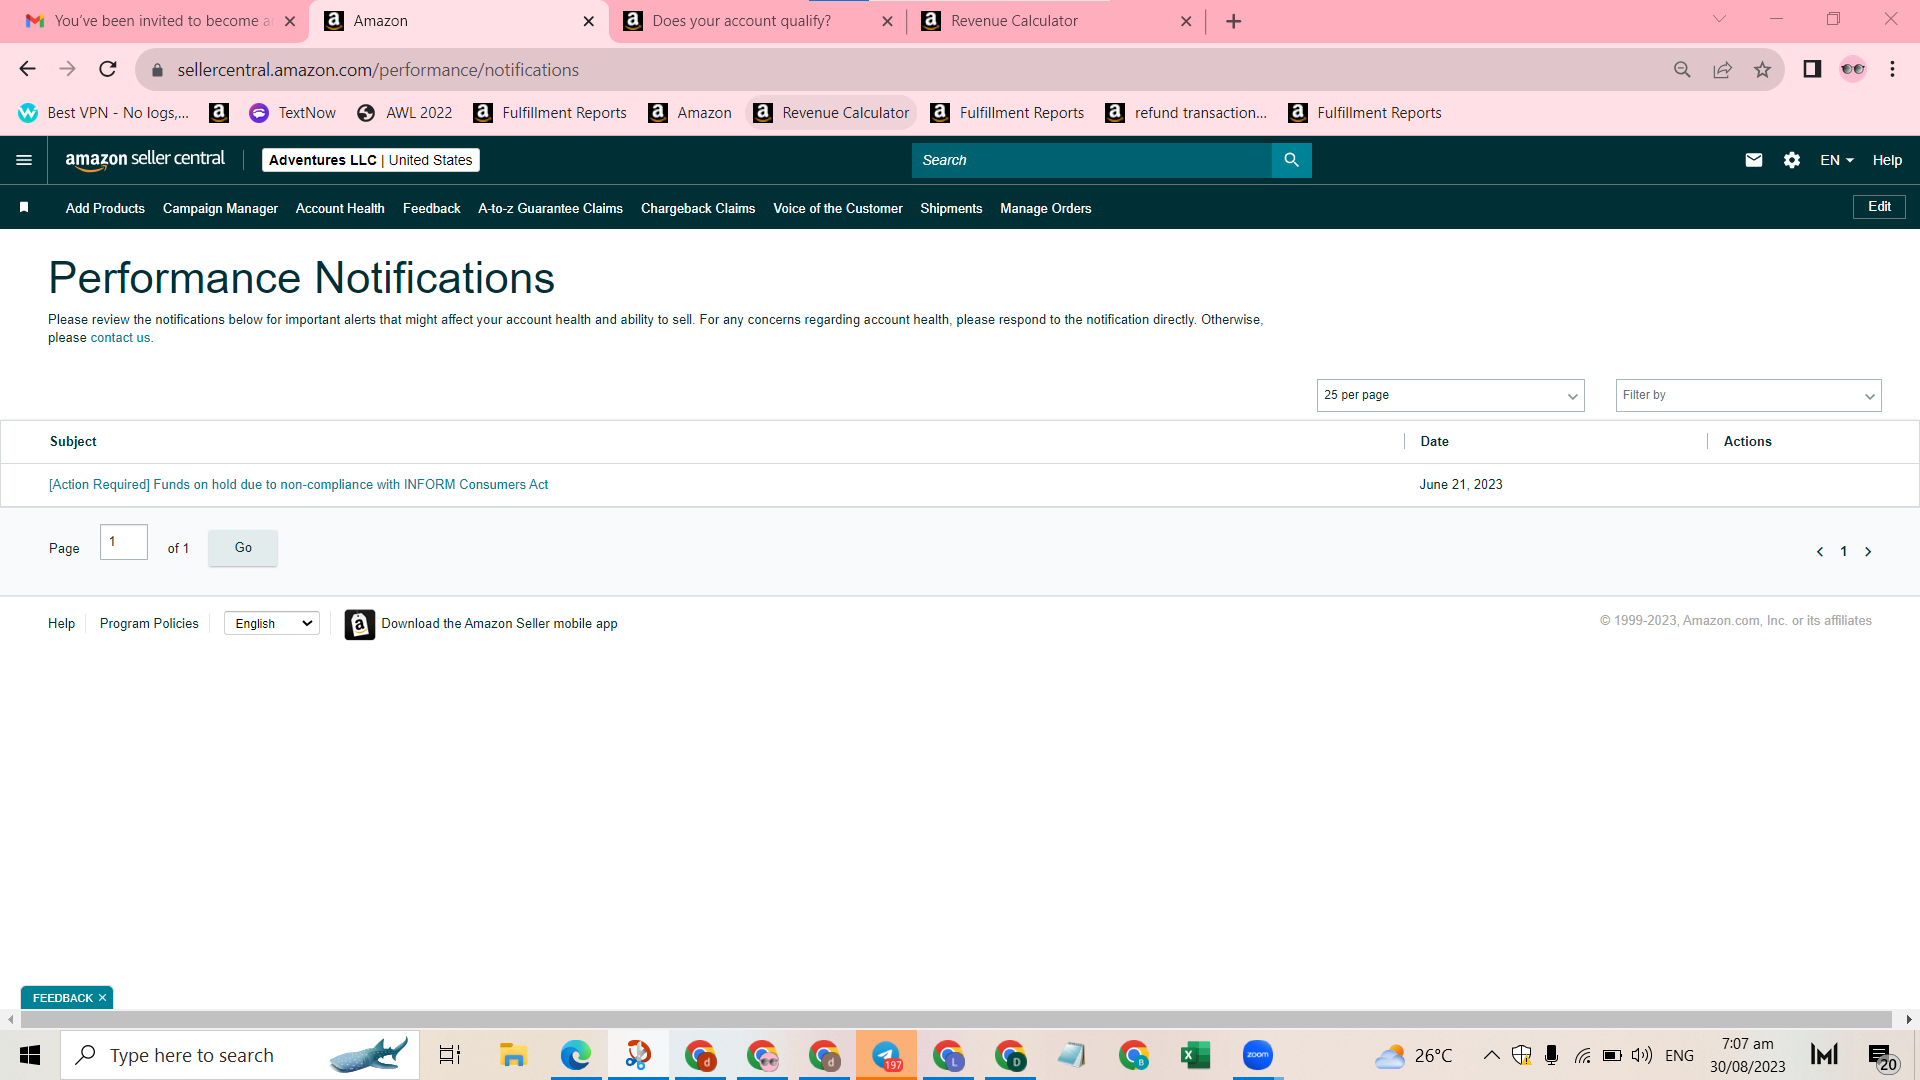
Task: Click the Edit button in navigation bar
Action: tap(1879, 207)
